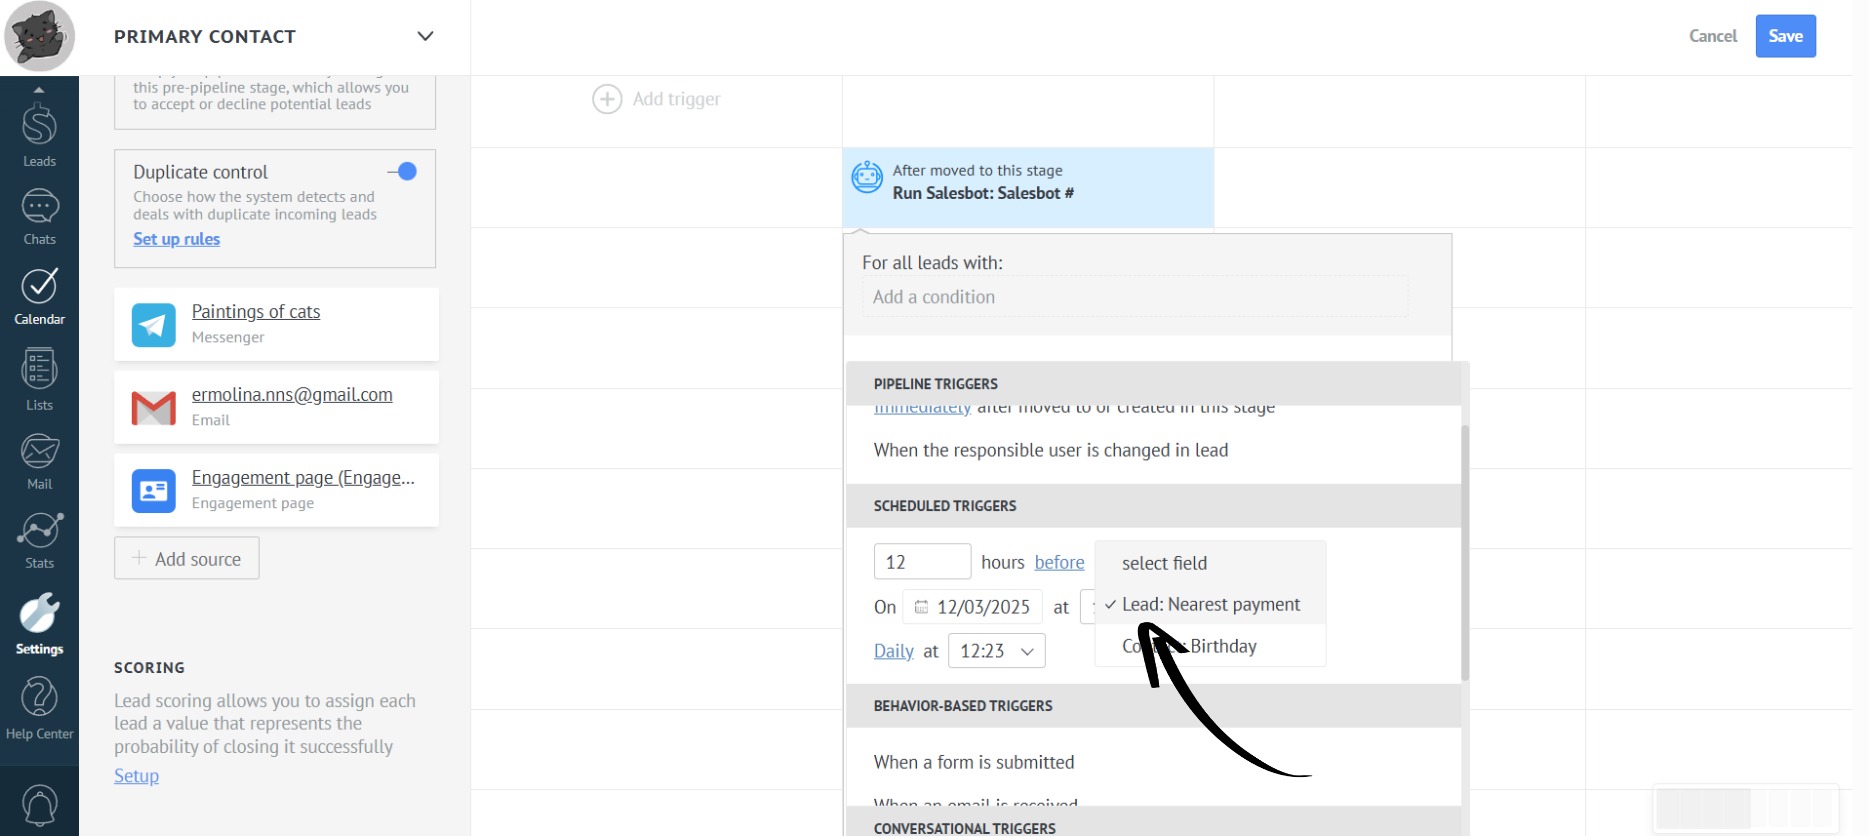This screenshot has height=836, width=1869.
Task: Click the Set up rules link
Action: click(x=177, y=239)
